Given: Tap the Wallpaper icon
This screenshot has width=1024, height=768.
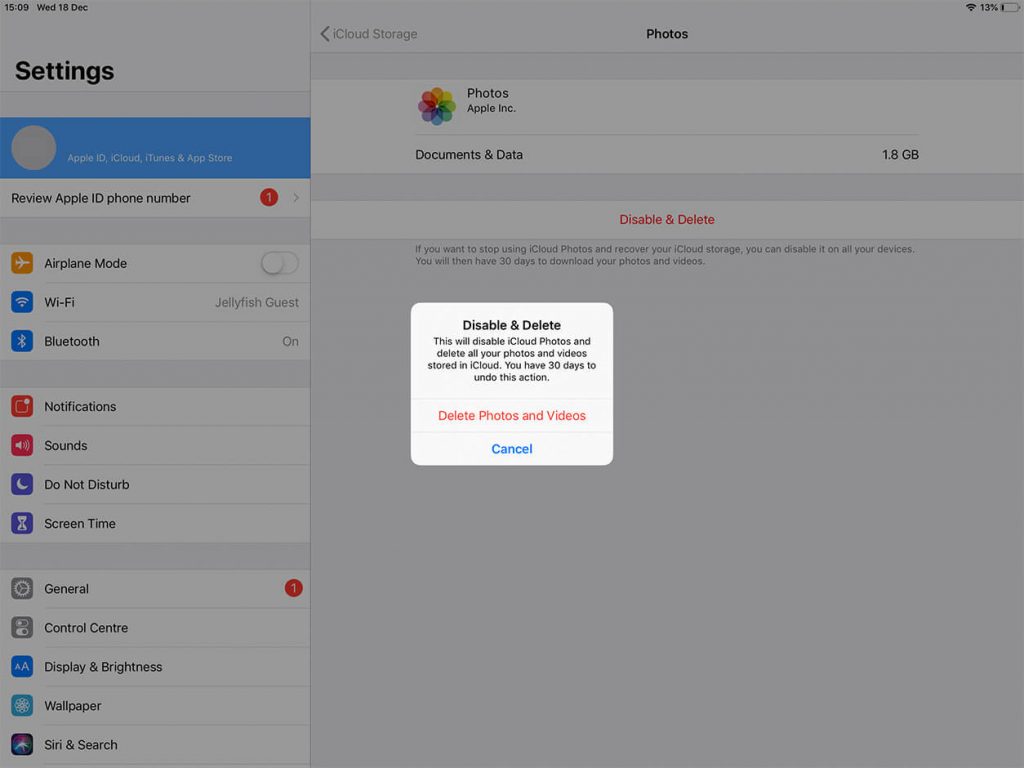Looking at the screenshot, I should [22, 705].
